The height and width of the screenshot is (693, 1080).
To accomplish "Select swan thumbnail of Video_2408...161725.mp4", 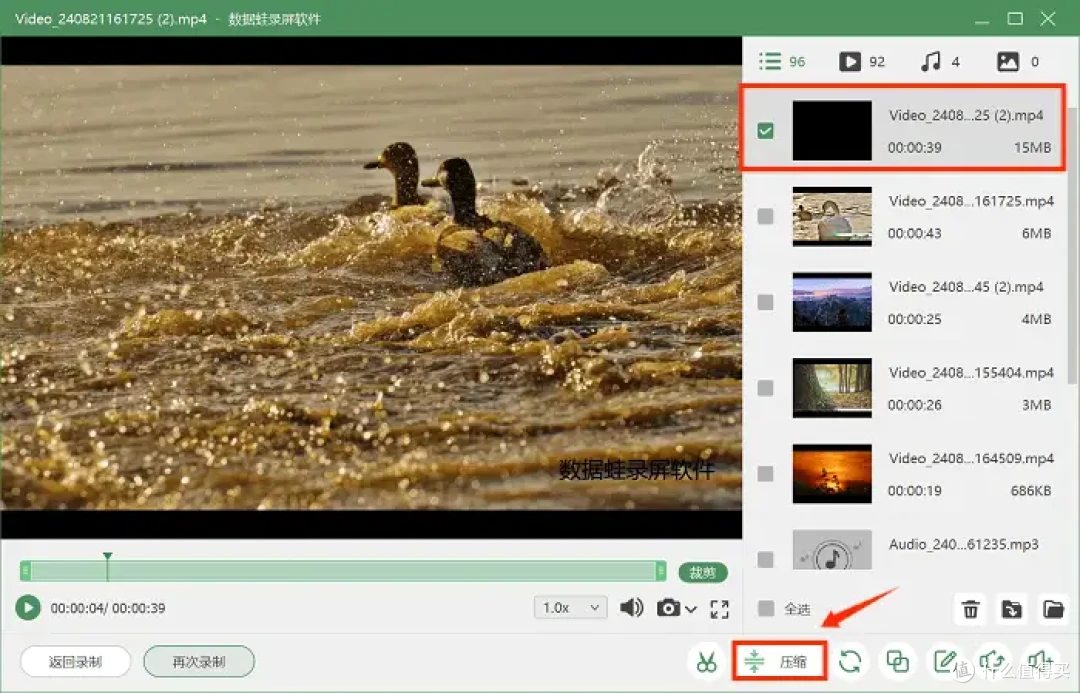I will coord(832,216).
